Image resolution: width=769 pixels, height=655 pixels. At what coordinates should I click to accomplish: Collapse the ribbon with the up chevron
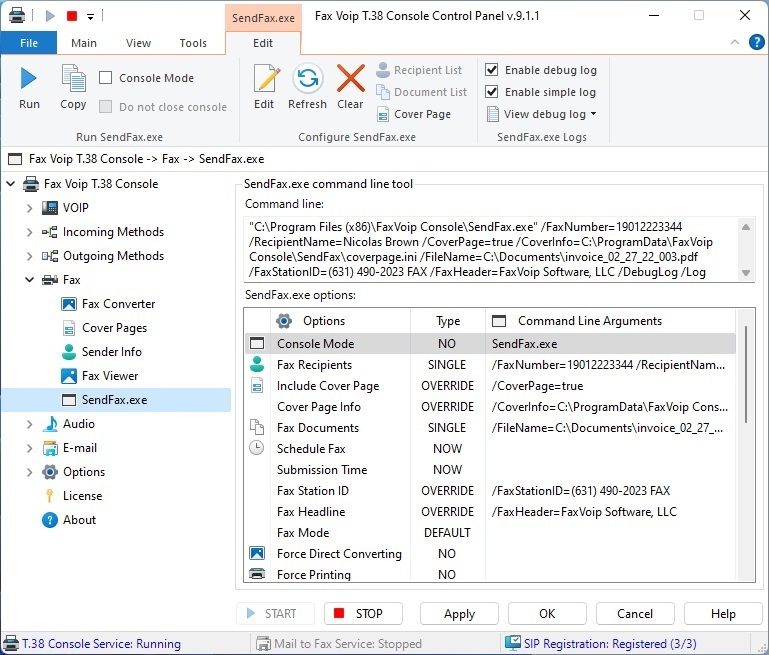(x=735, y=42)
